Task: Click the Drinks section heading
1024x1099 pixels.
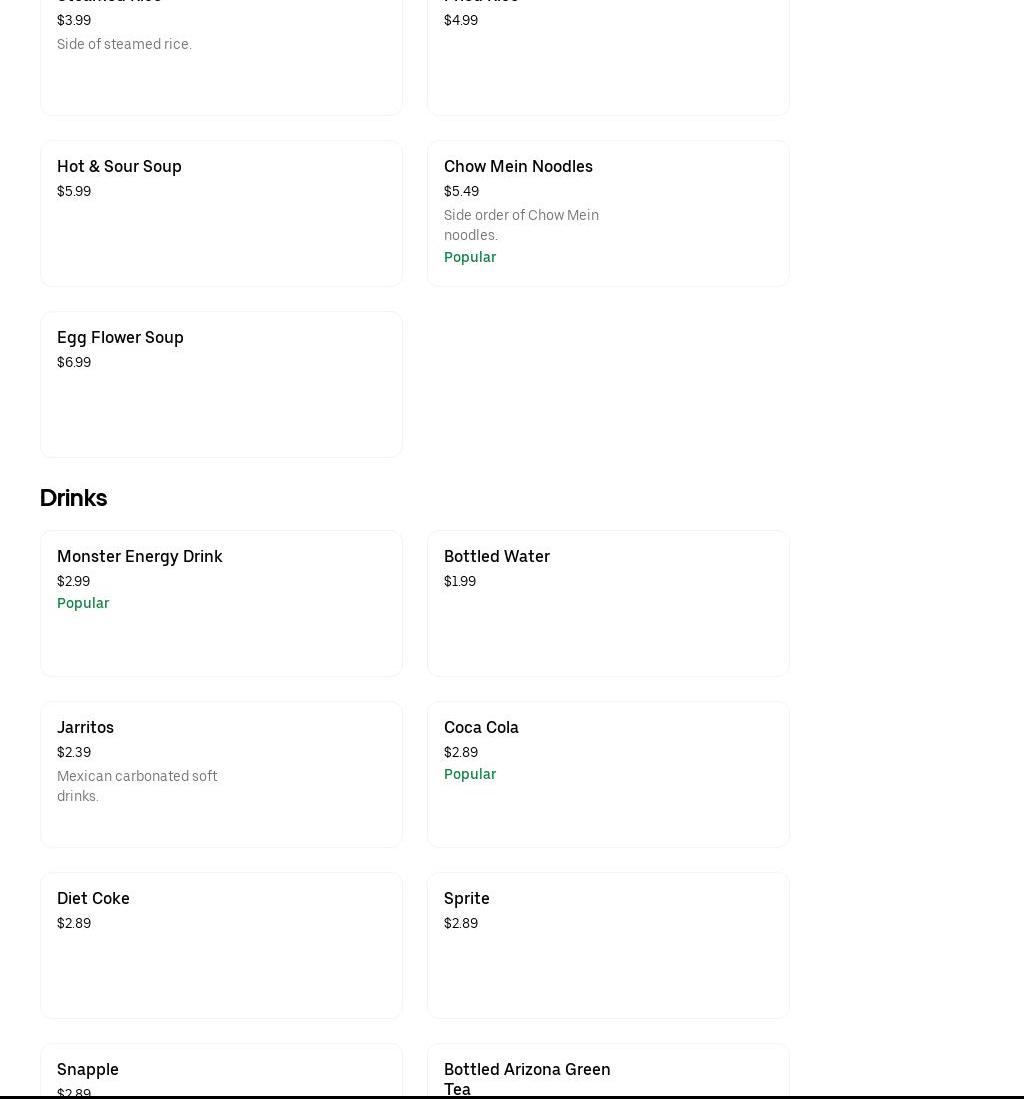Action: (73, 498)
